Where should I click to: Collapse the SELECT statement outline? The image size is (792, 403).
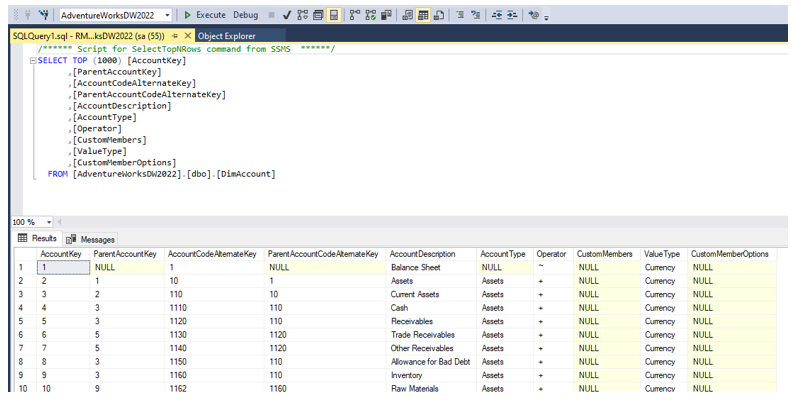pos(33,60)
